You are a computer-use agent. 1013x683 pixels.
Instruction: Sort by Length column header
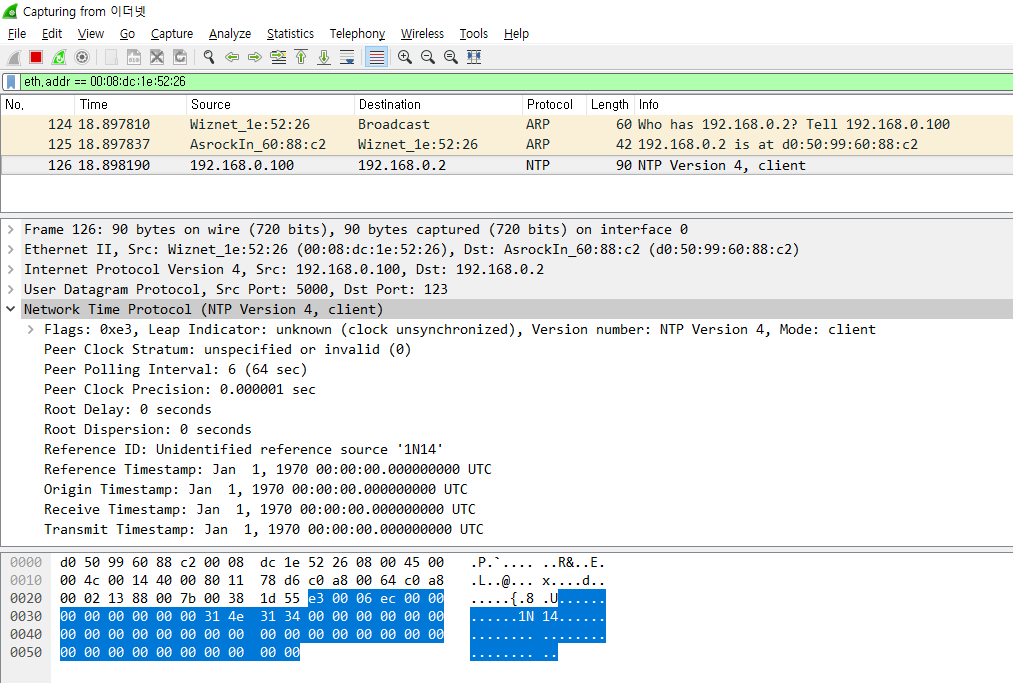pos(610,105)
